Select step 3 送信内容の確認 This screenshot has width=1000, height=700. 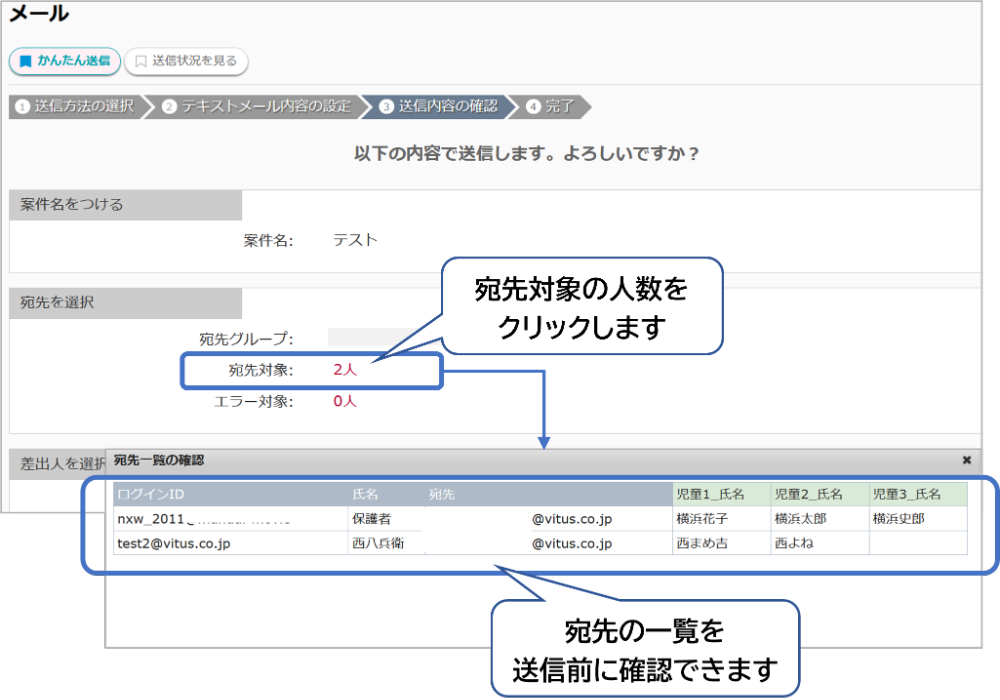438,106
